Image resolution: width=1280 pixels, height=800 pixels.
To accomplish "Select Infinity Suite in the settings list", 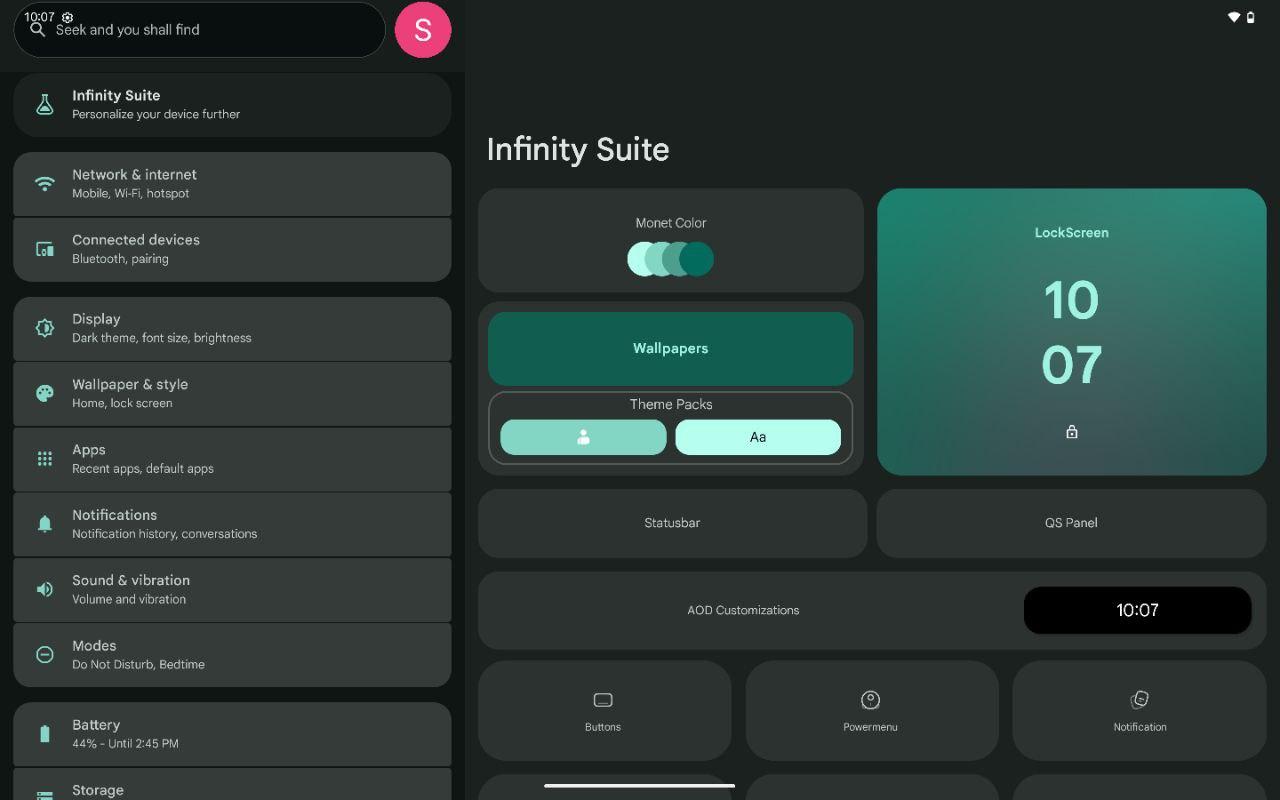I will (232, 104).
